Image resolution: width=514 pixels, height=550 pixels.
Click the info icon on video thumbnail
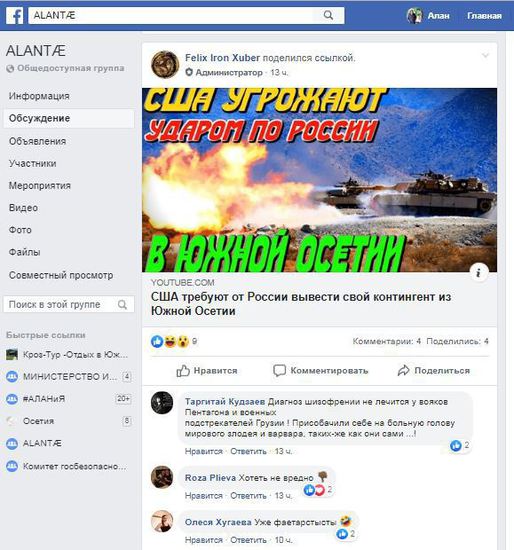coord(479,272)
